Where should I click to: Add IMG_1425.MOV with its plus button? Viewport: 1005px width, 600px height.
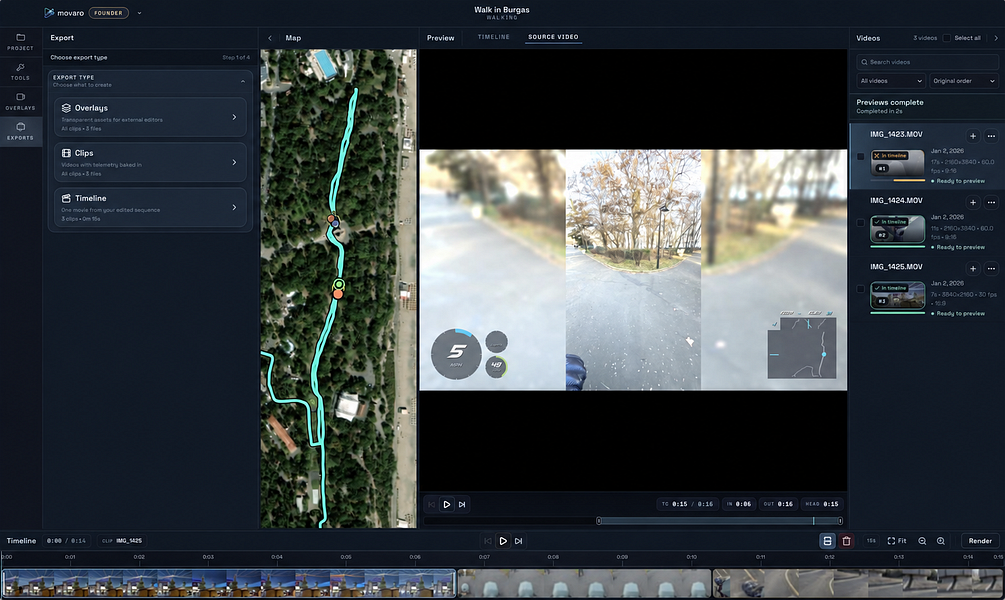click(x=973, y=269)
